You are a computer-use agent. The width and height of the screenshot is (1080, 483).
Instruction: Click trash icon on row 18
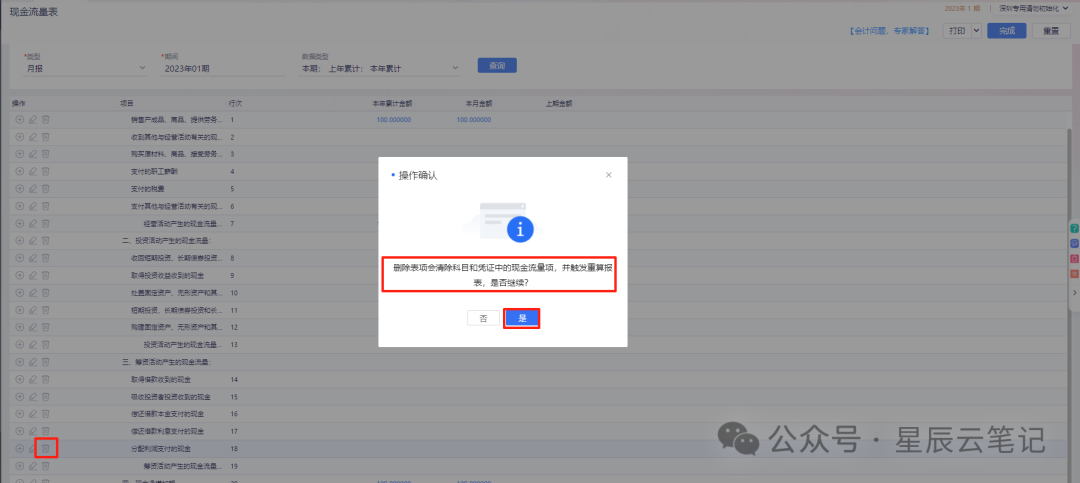(45, 448)
